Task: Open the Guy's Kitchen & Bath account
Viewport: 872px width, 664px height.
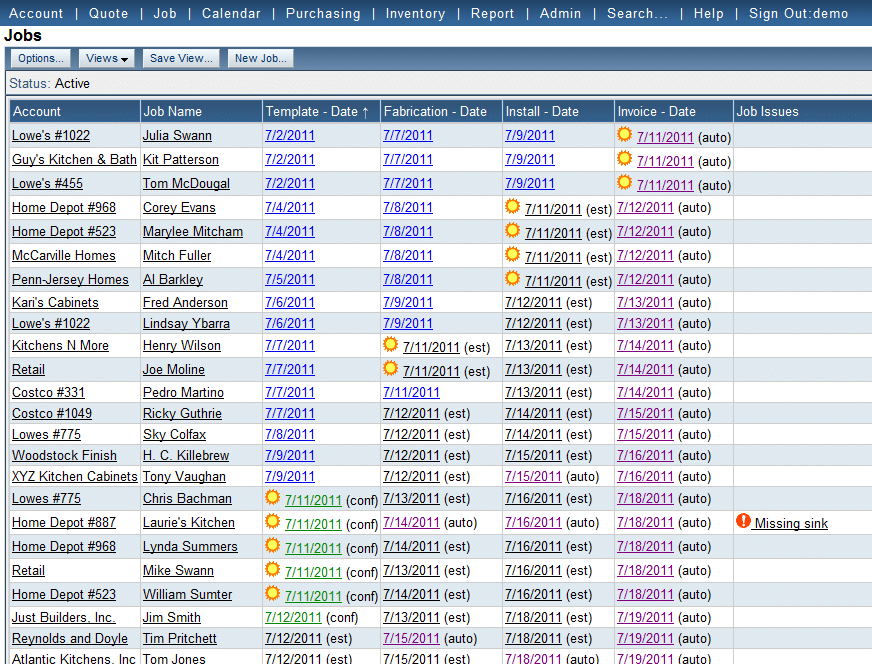Action: tap(75, 160)
